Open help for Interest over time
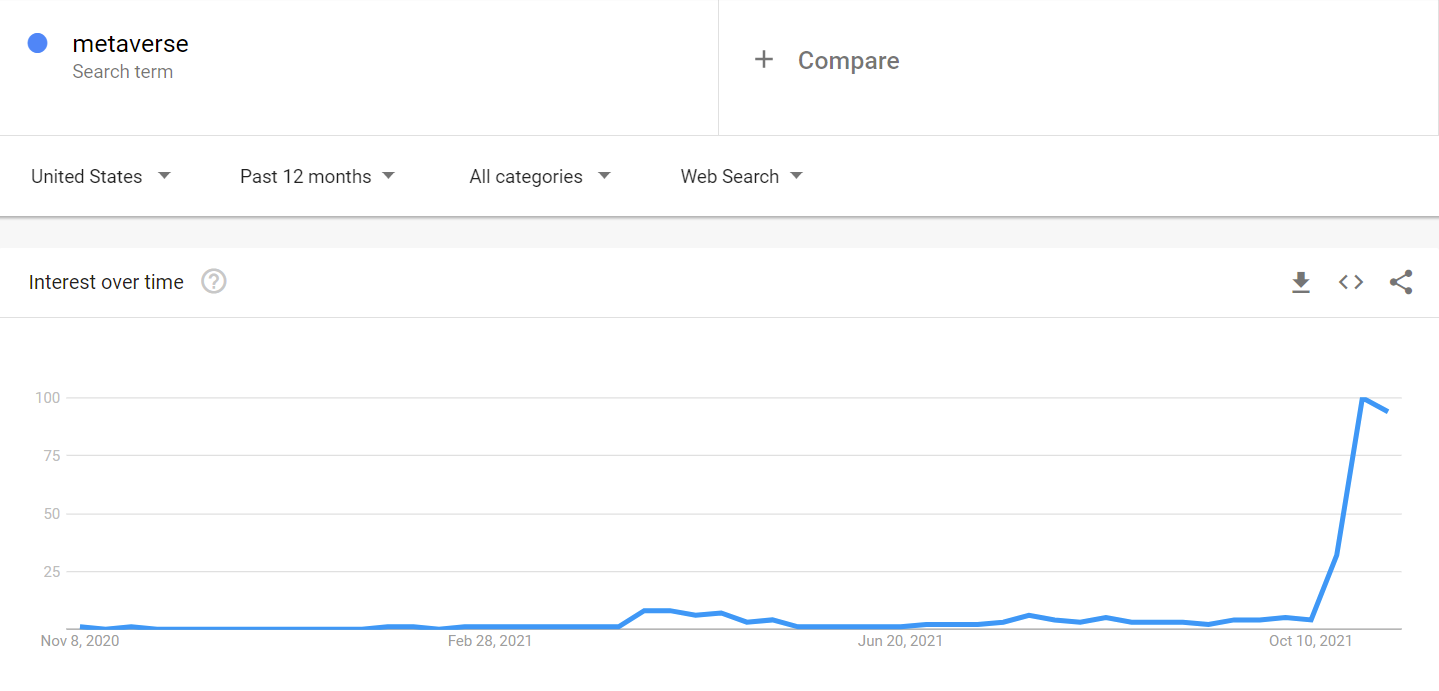The width and height of the screenshot is (1439, 691). [214, 282]
